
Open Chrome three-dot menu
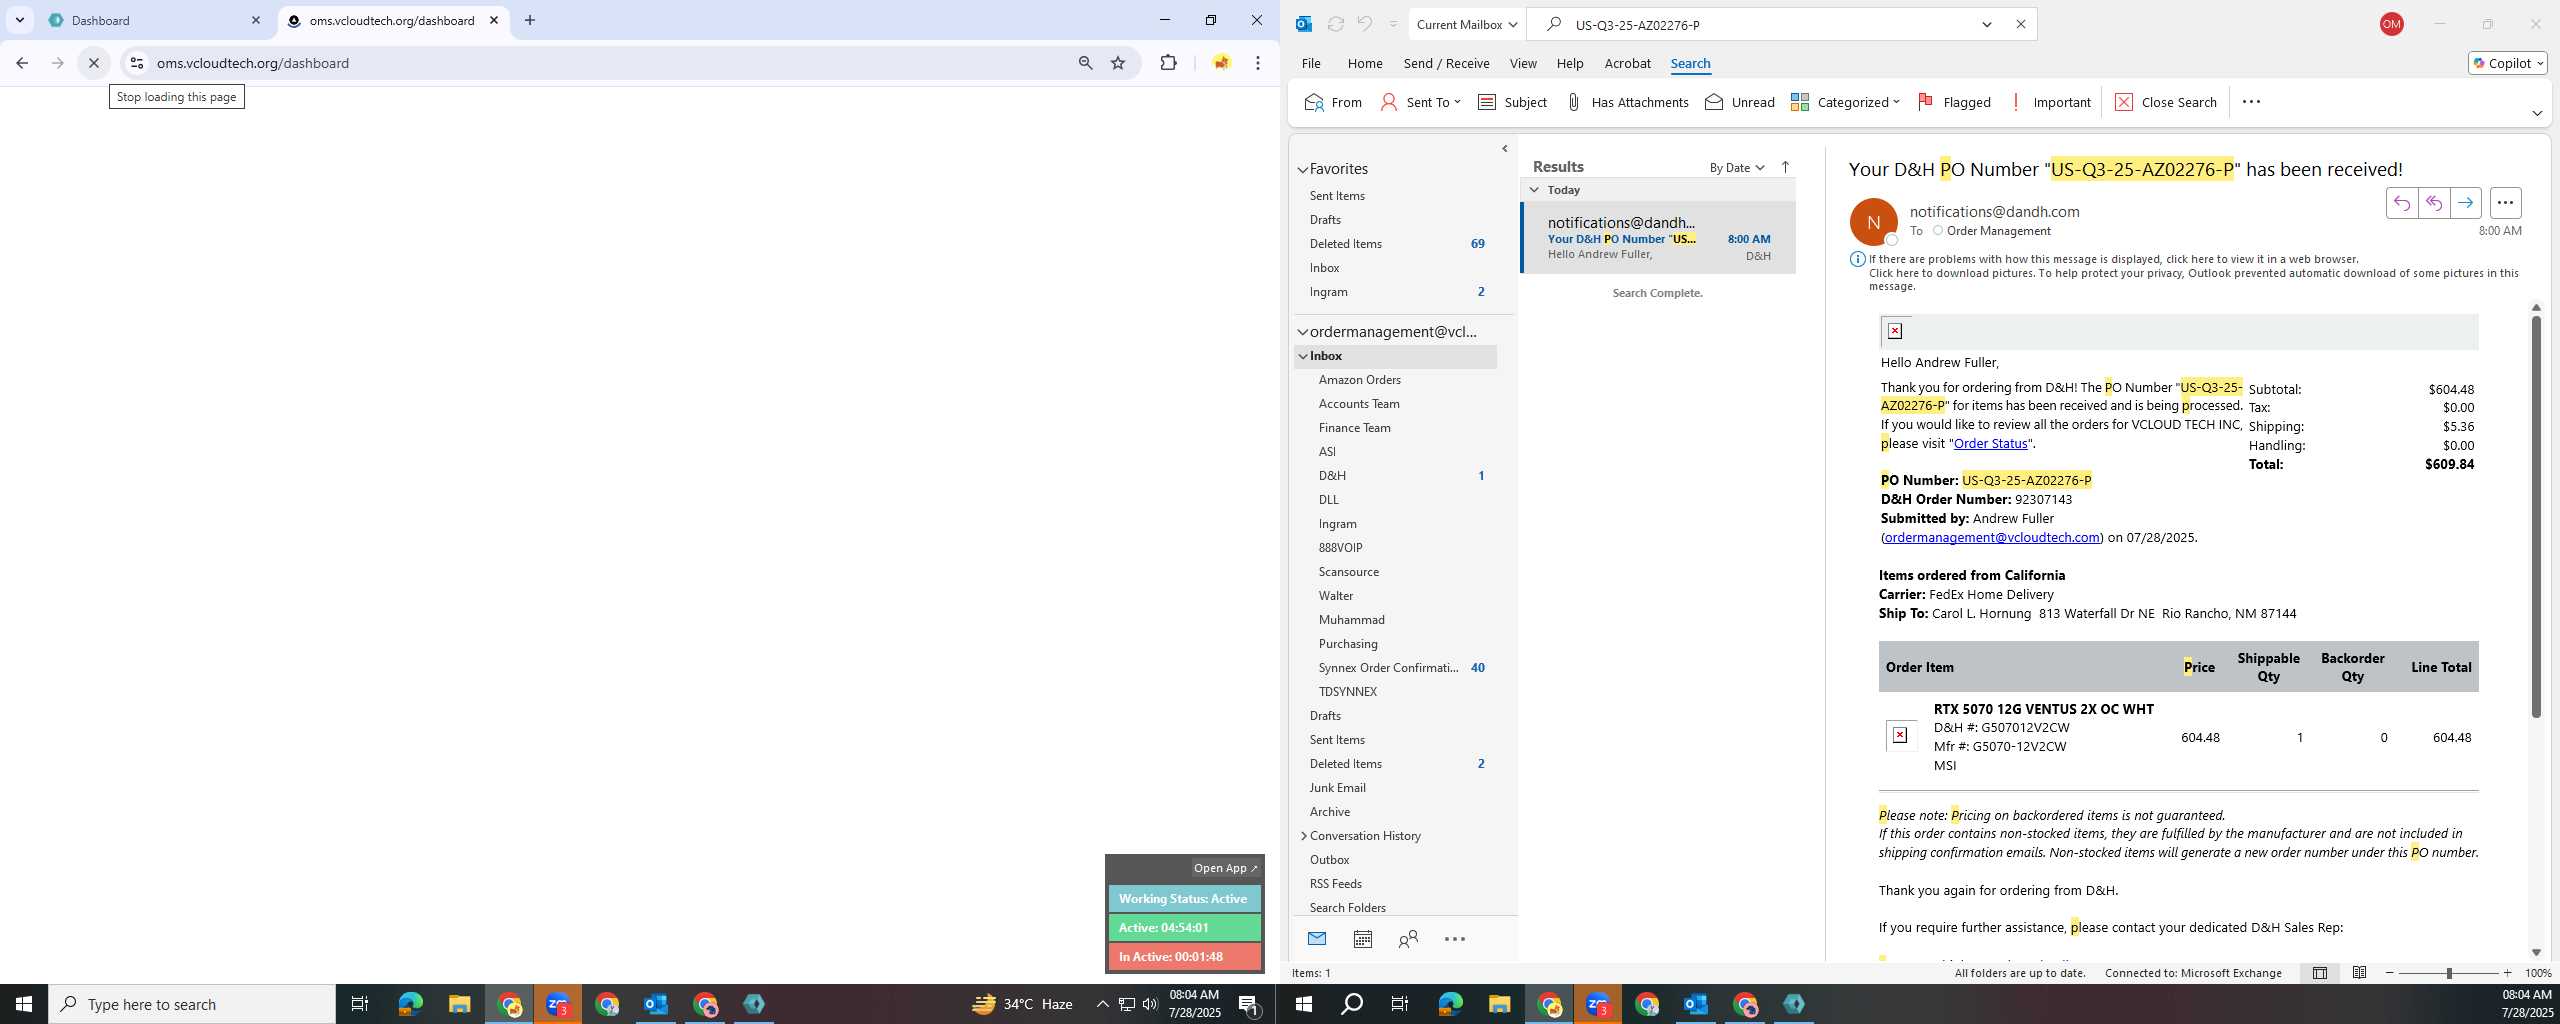[x=1258, y=63]
